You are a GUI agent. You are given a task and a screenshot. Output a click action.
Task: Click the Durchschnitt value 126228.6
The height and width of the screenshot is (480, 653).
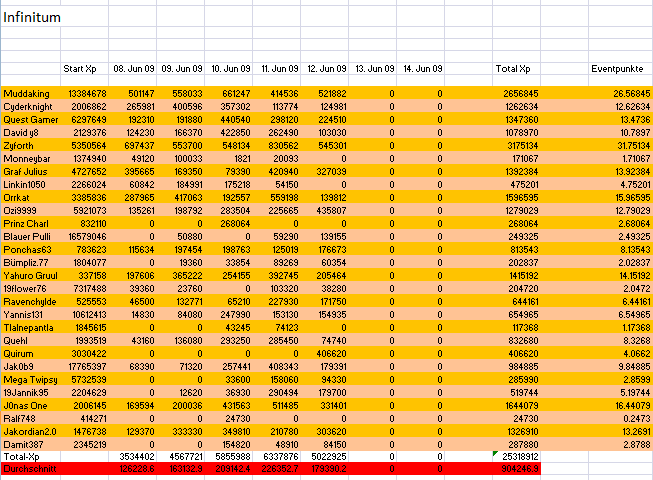tap(137, 469)
